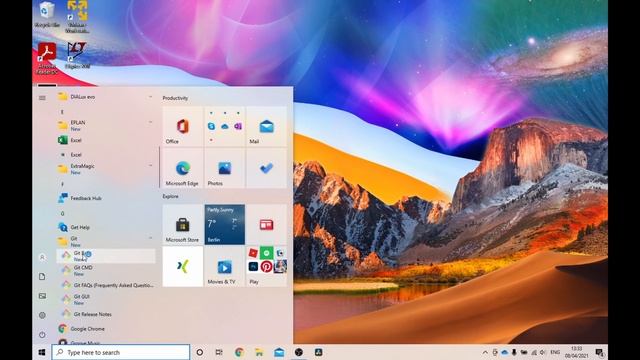Open Git FAQs (Frequently Asked Questions)
Viewport: 640px width, 360px height.
105,285
